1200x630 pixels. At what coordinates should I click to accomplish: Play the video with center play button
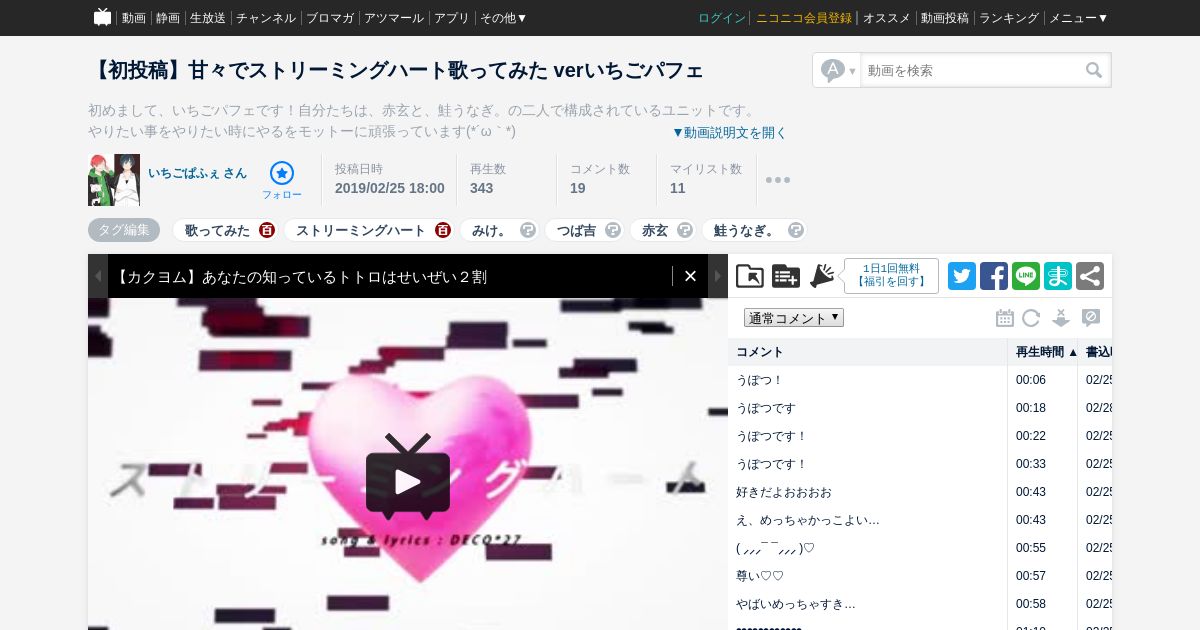[x=408, y=477]
